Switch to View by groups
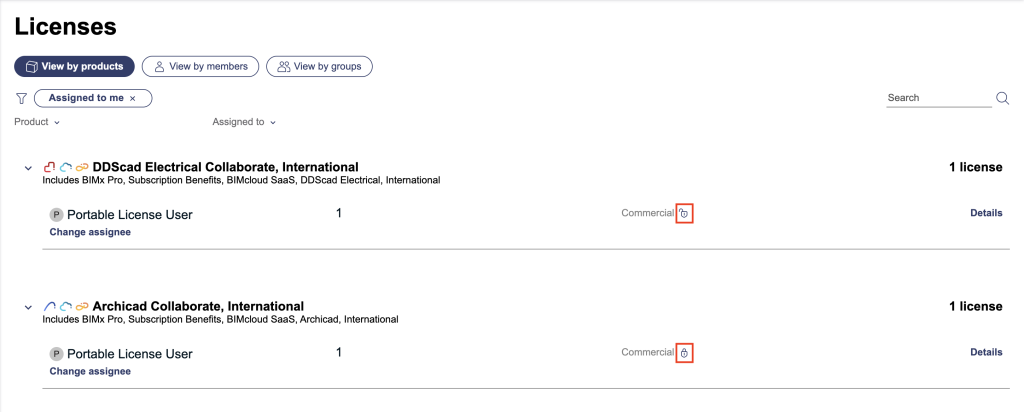 (320, 66)
